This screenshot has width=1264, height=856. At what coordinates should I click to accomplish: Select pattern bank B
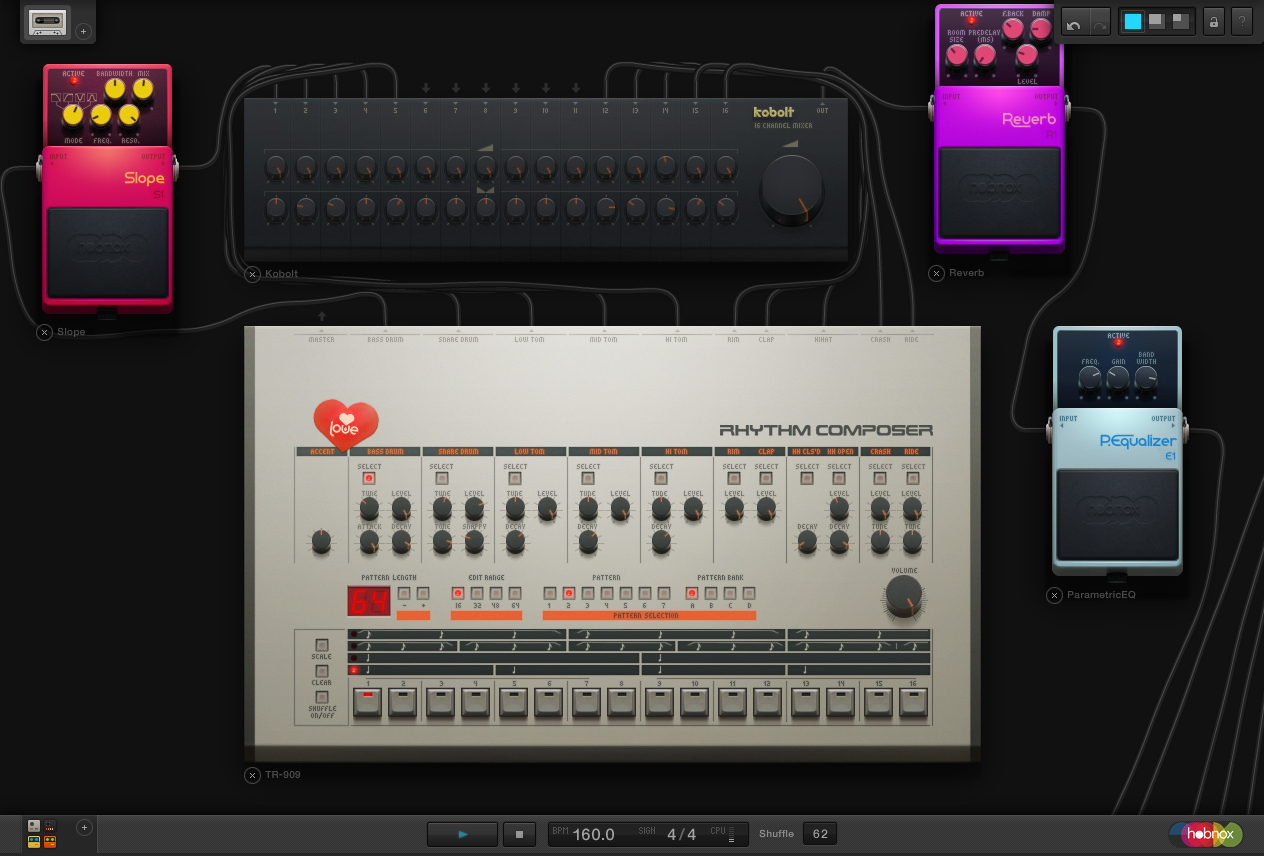(710, 593)
